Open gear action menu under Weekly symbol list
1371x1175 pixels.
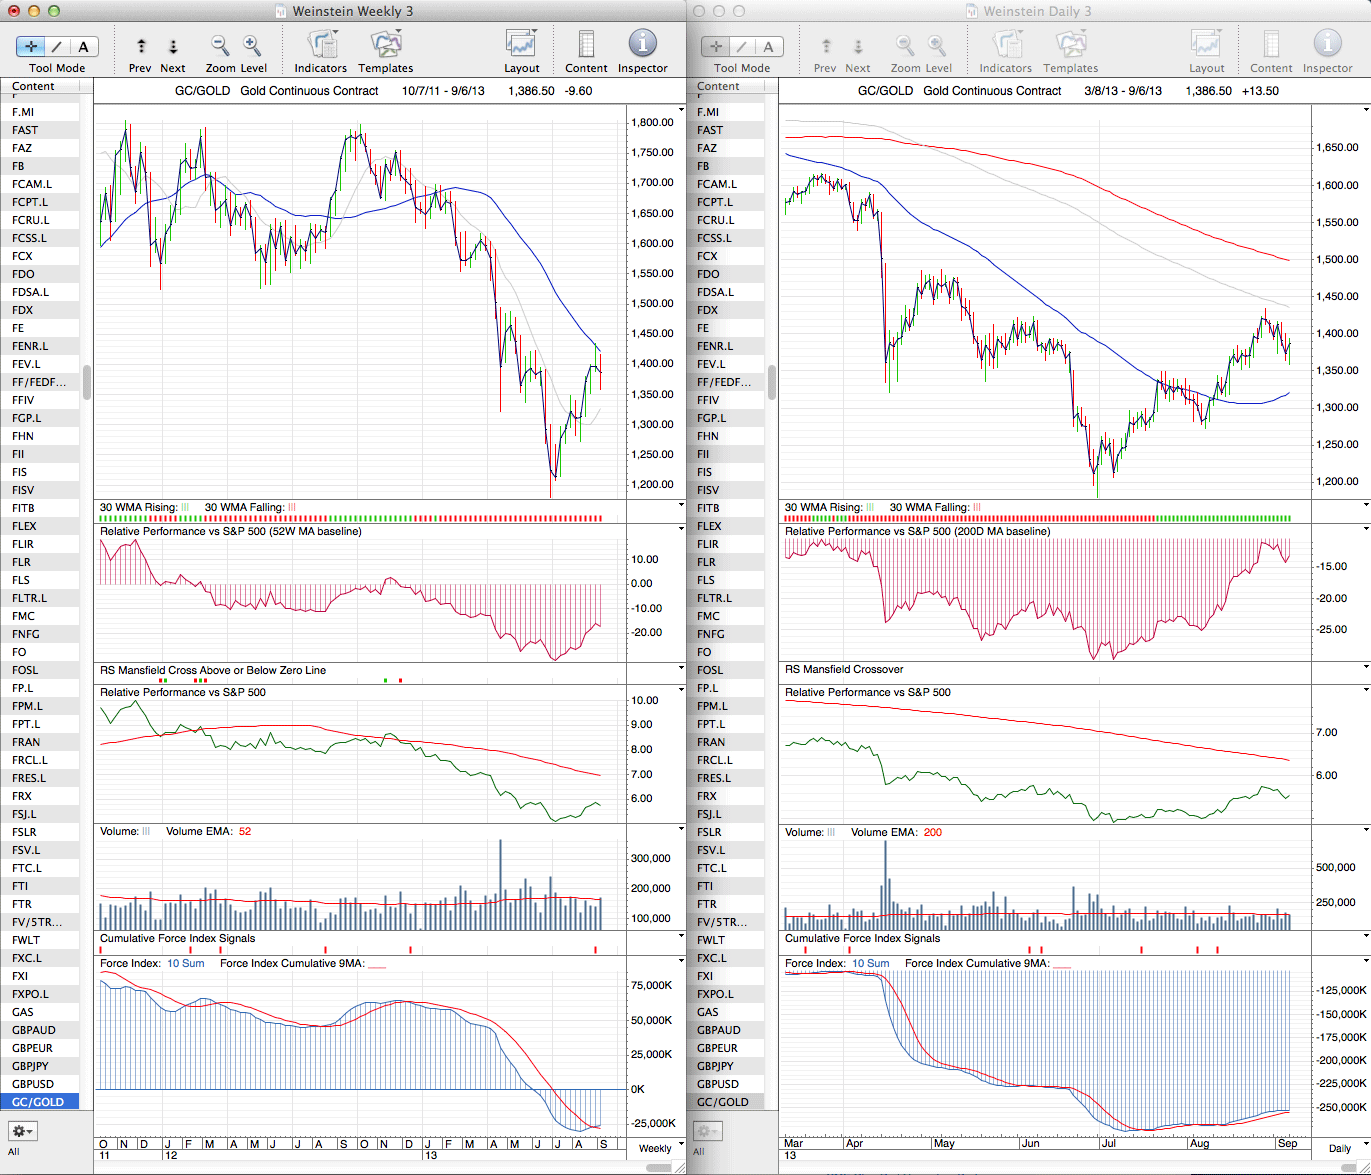point(23,1131)
